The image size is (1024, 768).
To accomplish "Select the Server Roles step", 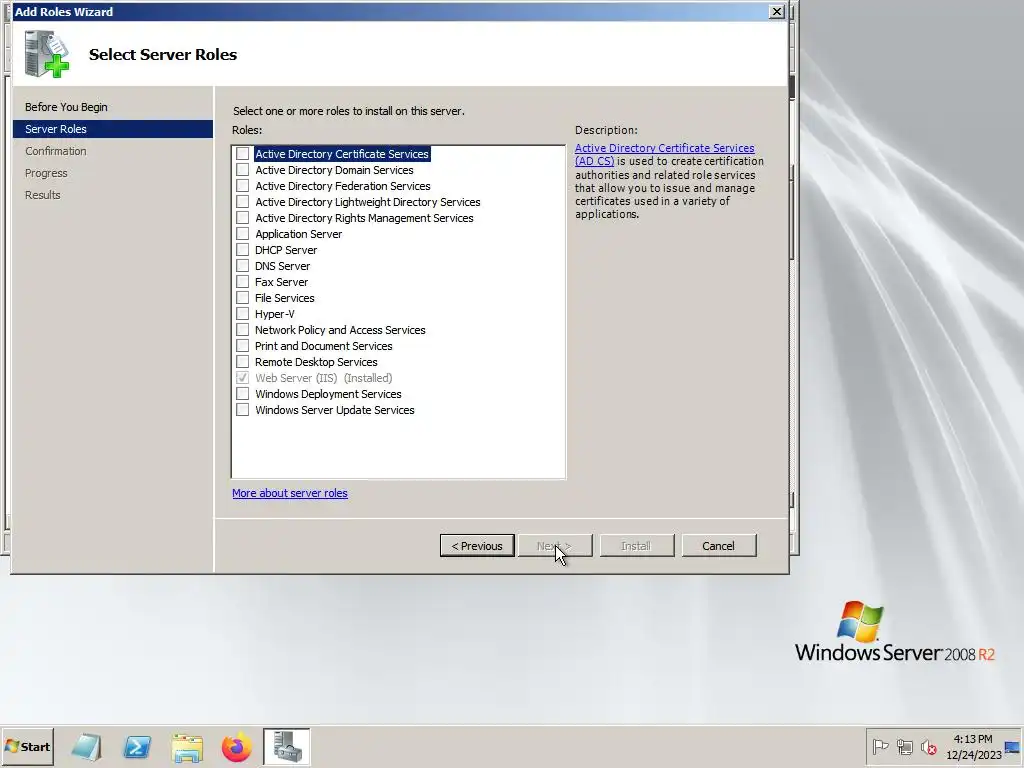I will 112,129.
